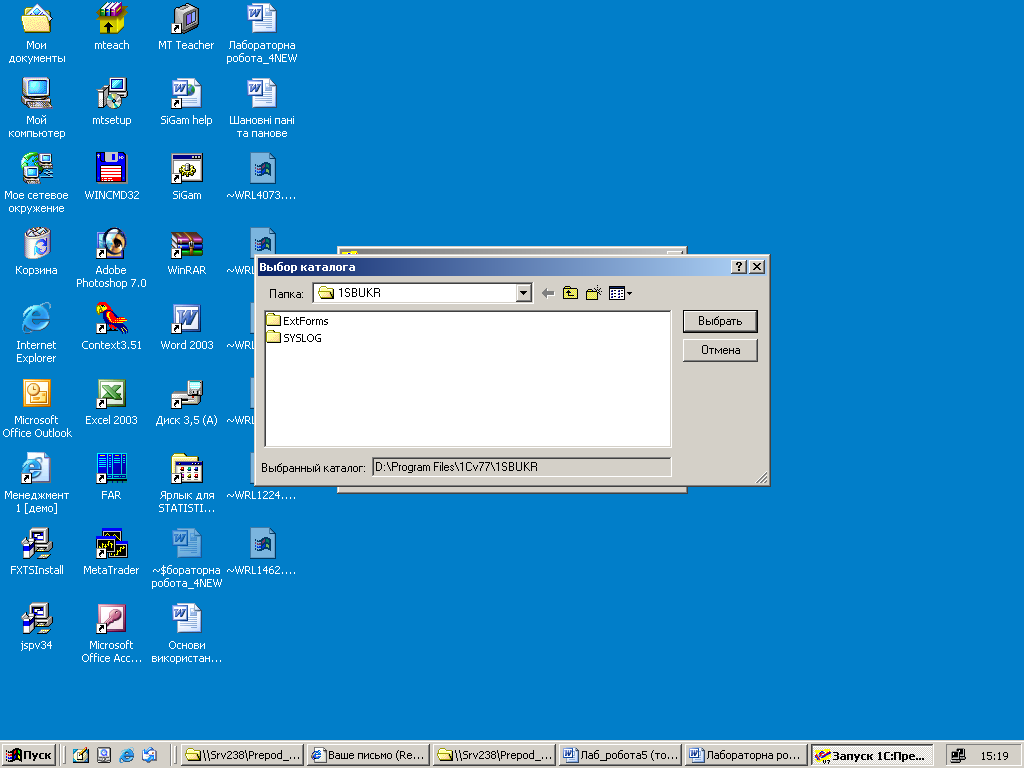Image resolution: width=1024 pixels, height=768 pixels.
Task: Select the Мое сетевое окружение icon
Action: tap(37, 183)
